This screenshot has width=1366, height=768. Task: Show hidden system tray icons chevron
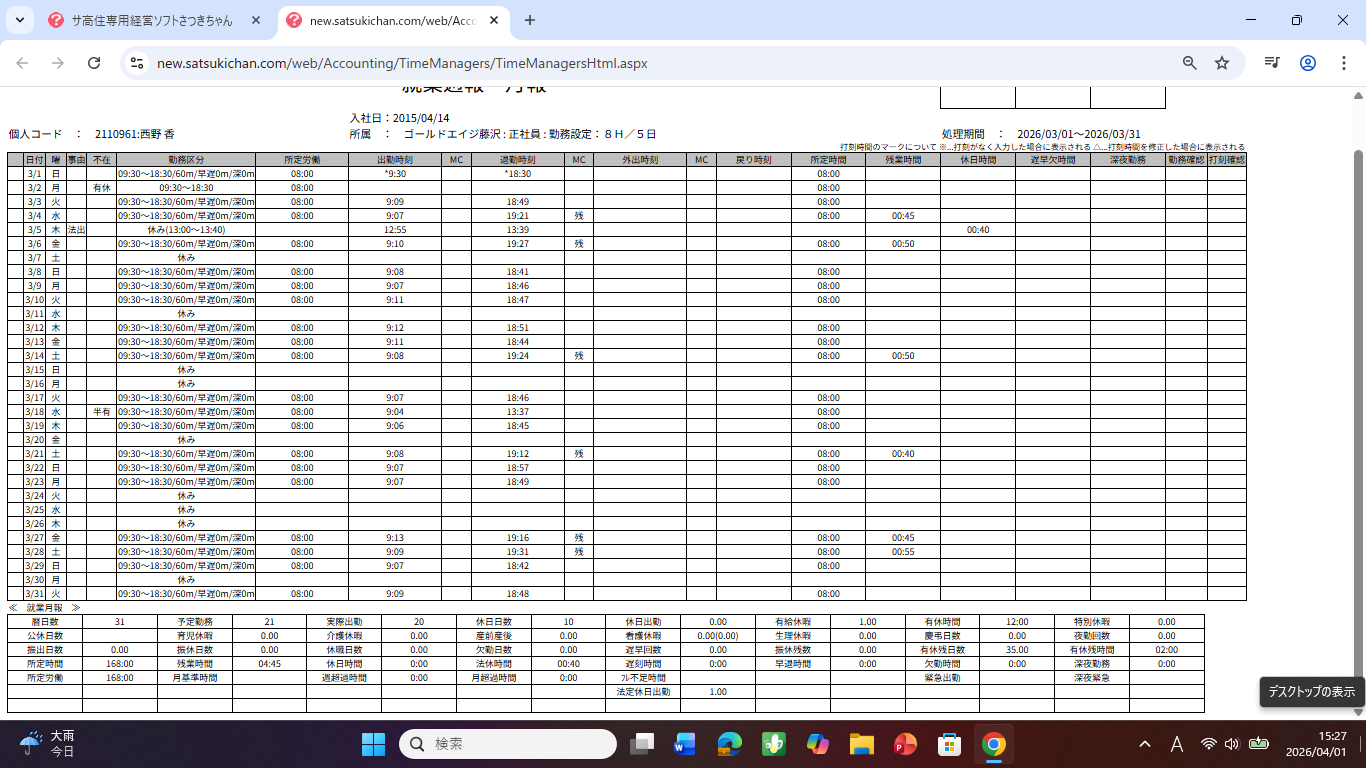(x=1145, y=744)
